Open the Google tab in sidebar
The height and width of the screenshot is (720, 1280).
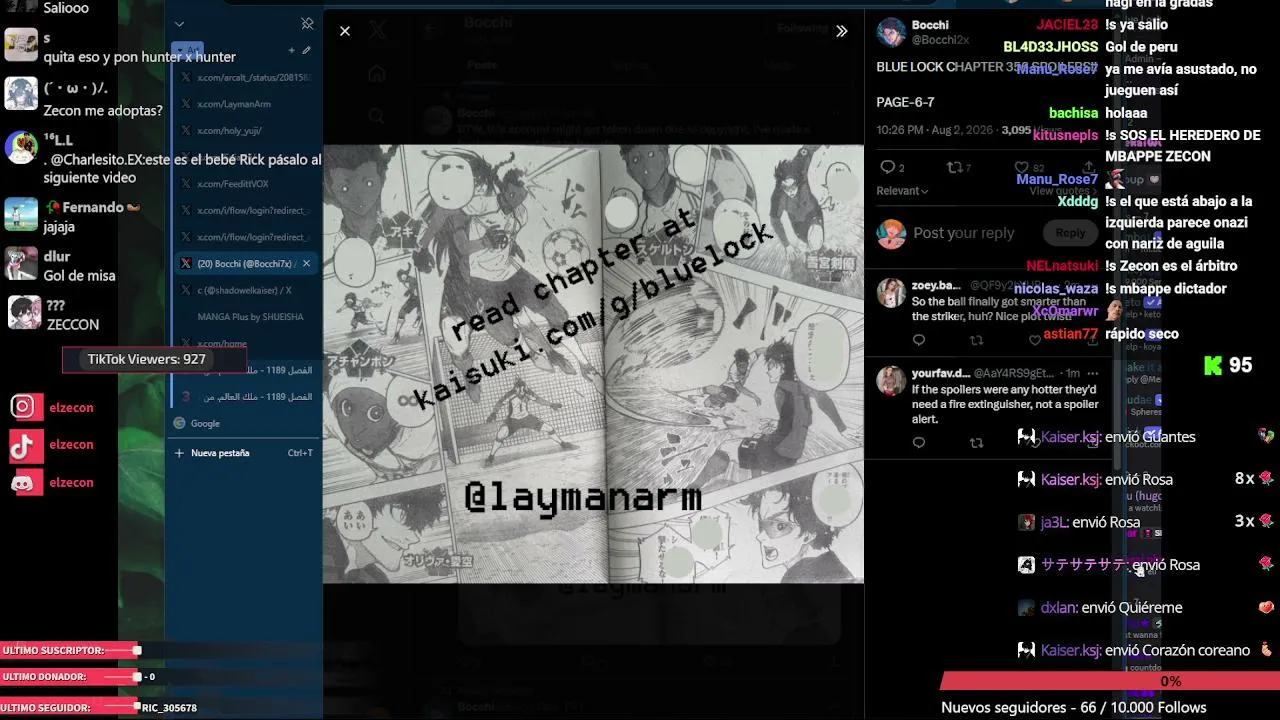tap(246, 423)
